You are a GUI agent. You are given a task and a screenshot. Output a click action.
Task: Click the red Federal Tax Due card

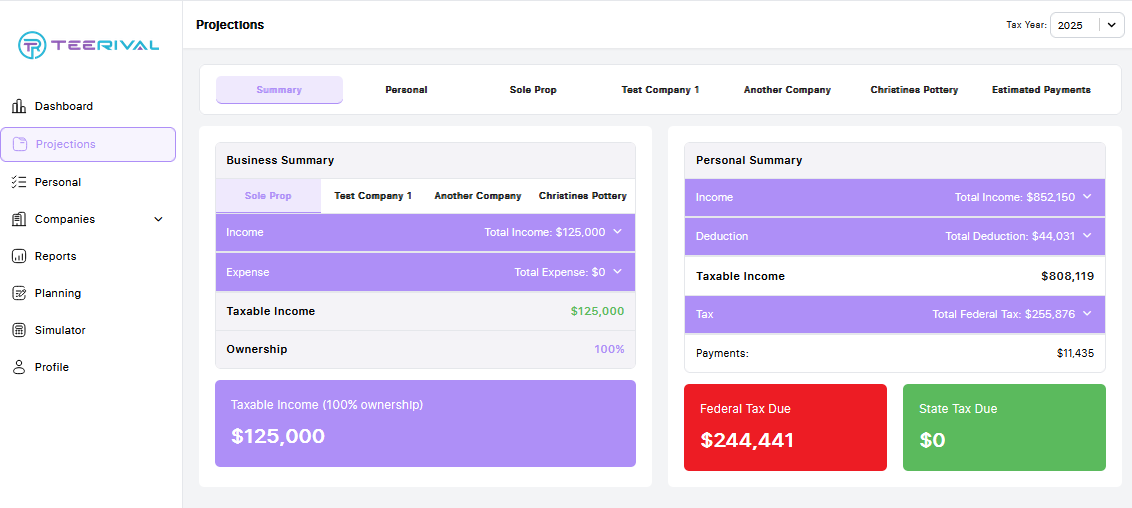(785, 427)
